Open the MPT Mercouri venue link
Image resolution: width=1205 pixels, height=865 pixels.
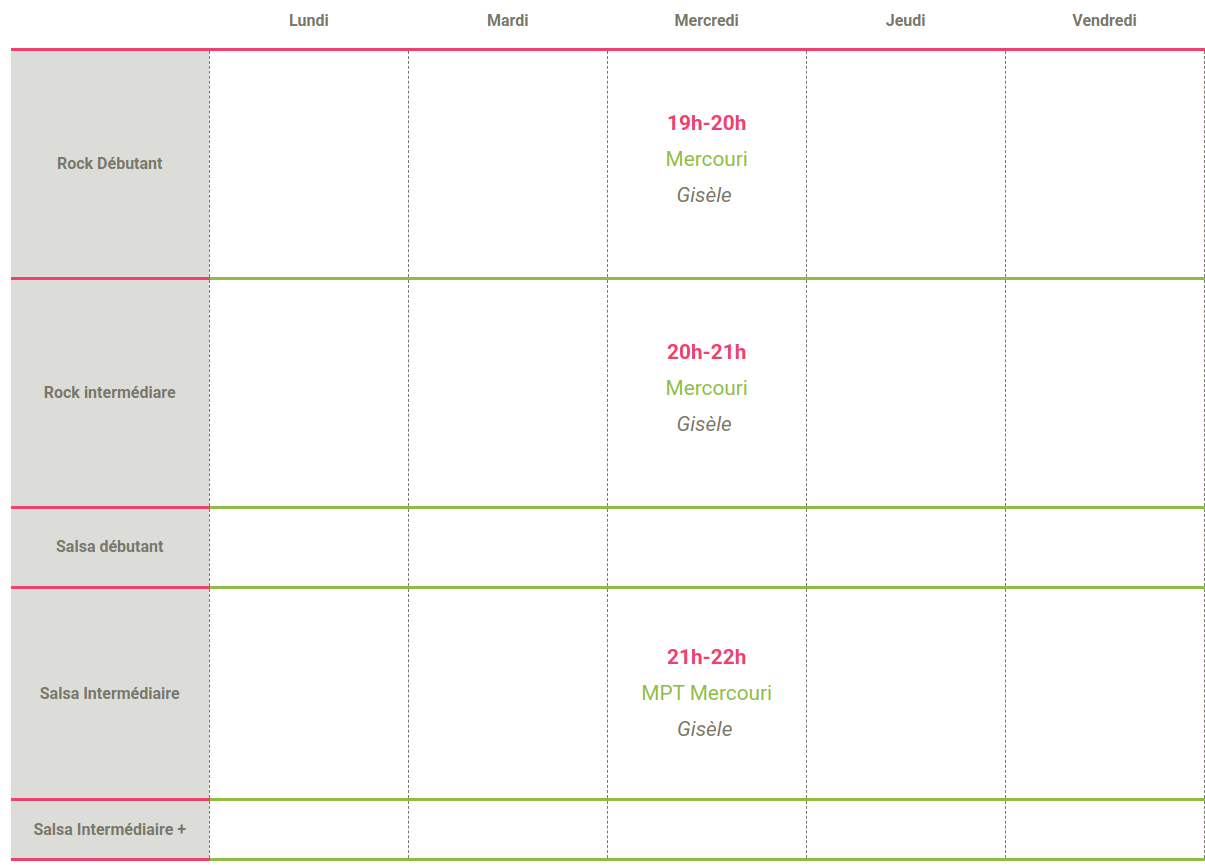click(707, 693)
